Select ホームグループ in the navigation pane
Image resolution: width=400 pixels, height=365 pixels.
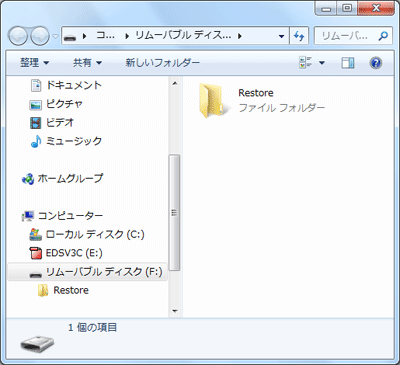coord(70,178)
